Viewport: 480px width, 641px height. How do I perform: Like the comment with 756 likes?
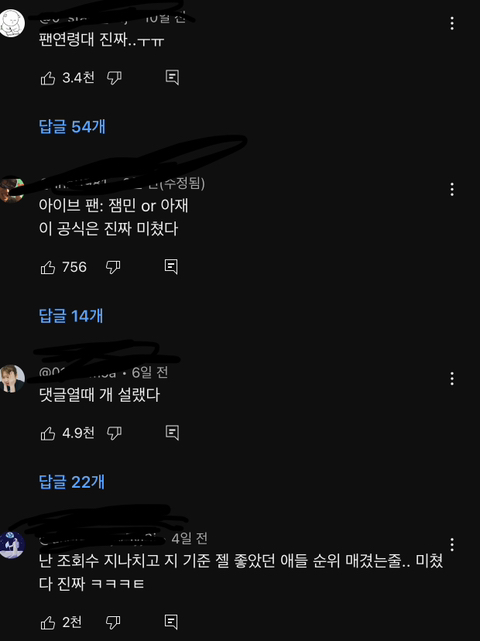coord(48,267)
